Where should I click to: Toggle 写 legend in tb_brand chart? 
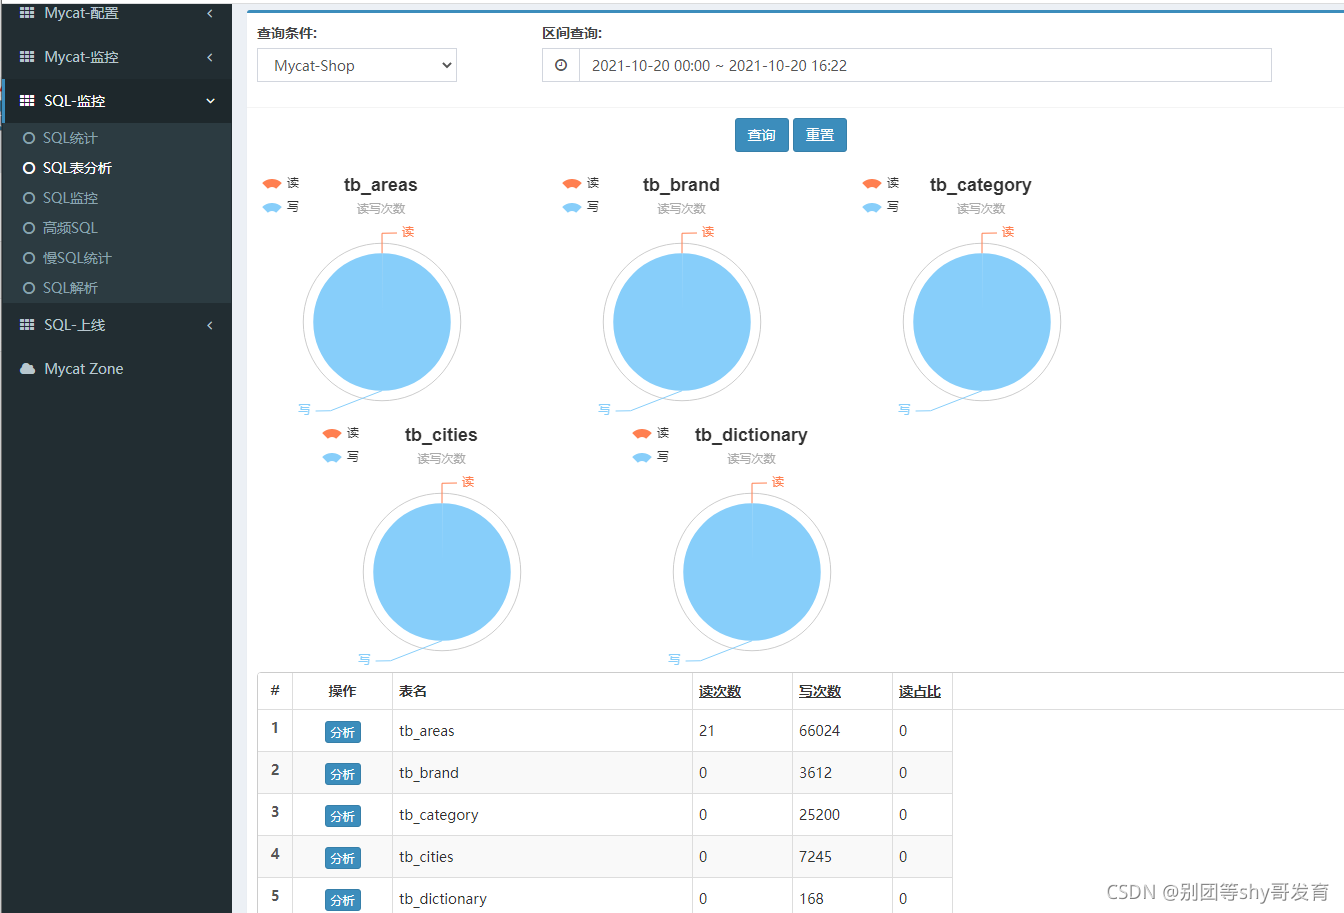pos(580,207)
